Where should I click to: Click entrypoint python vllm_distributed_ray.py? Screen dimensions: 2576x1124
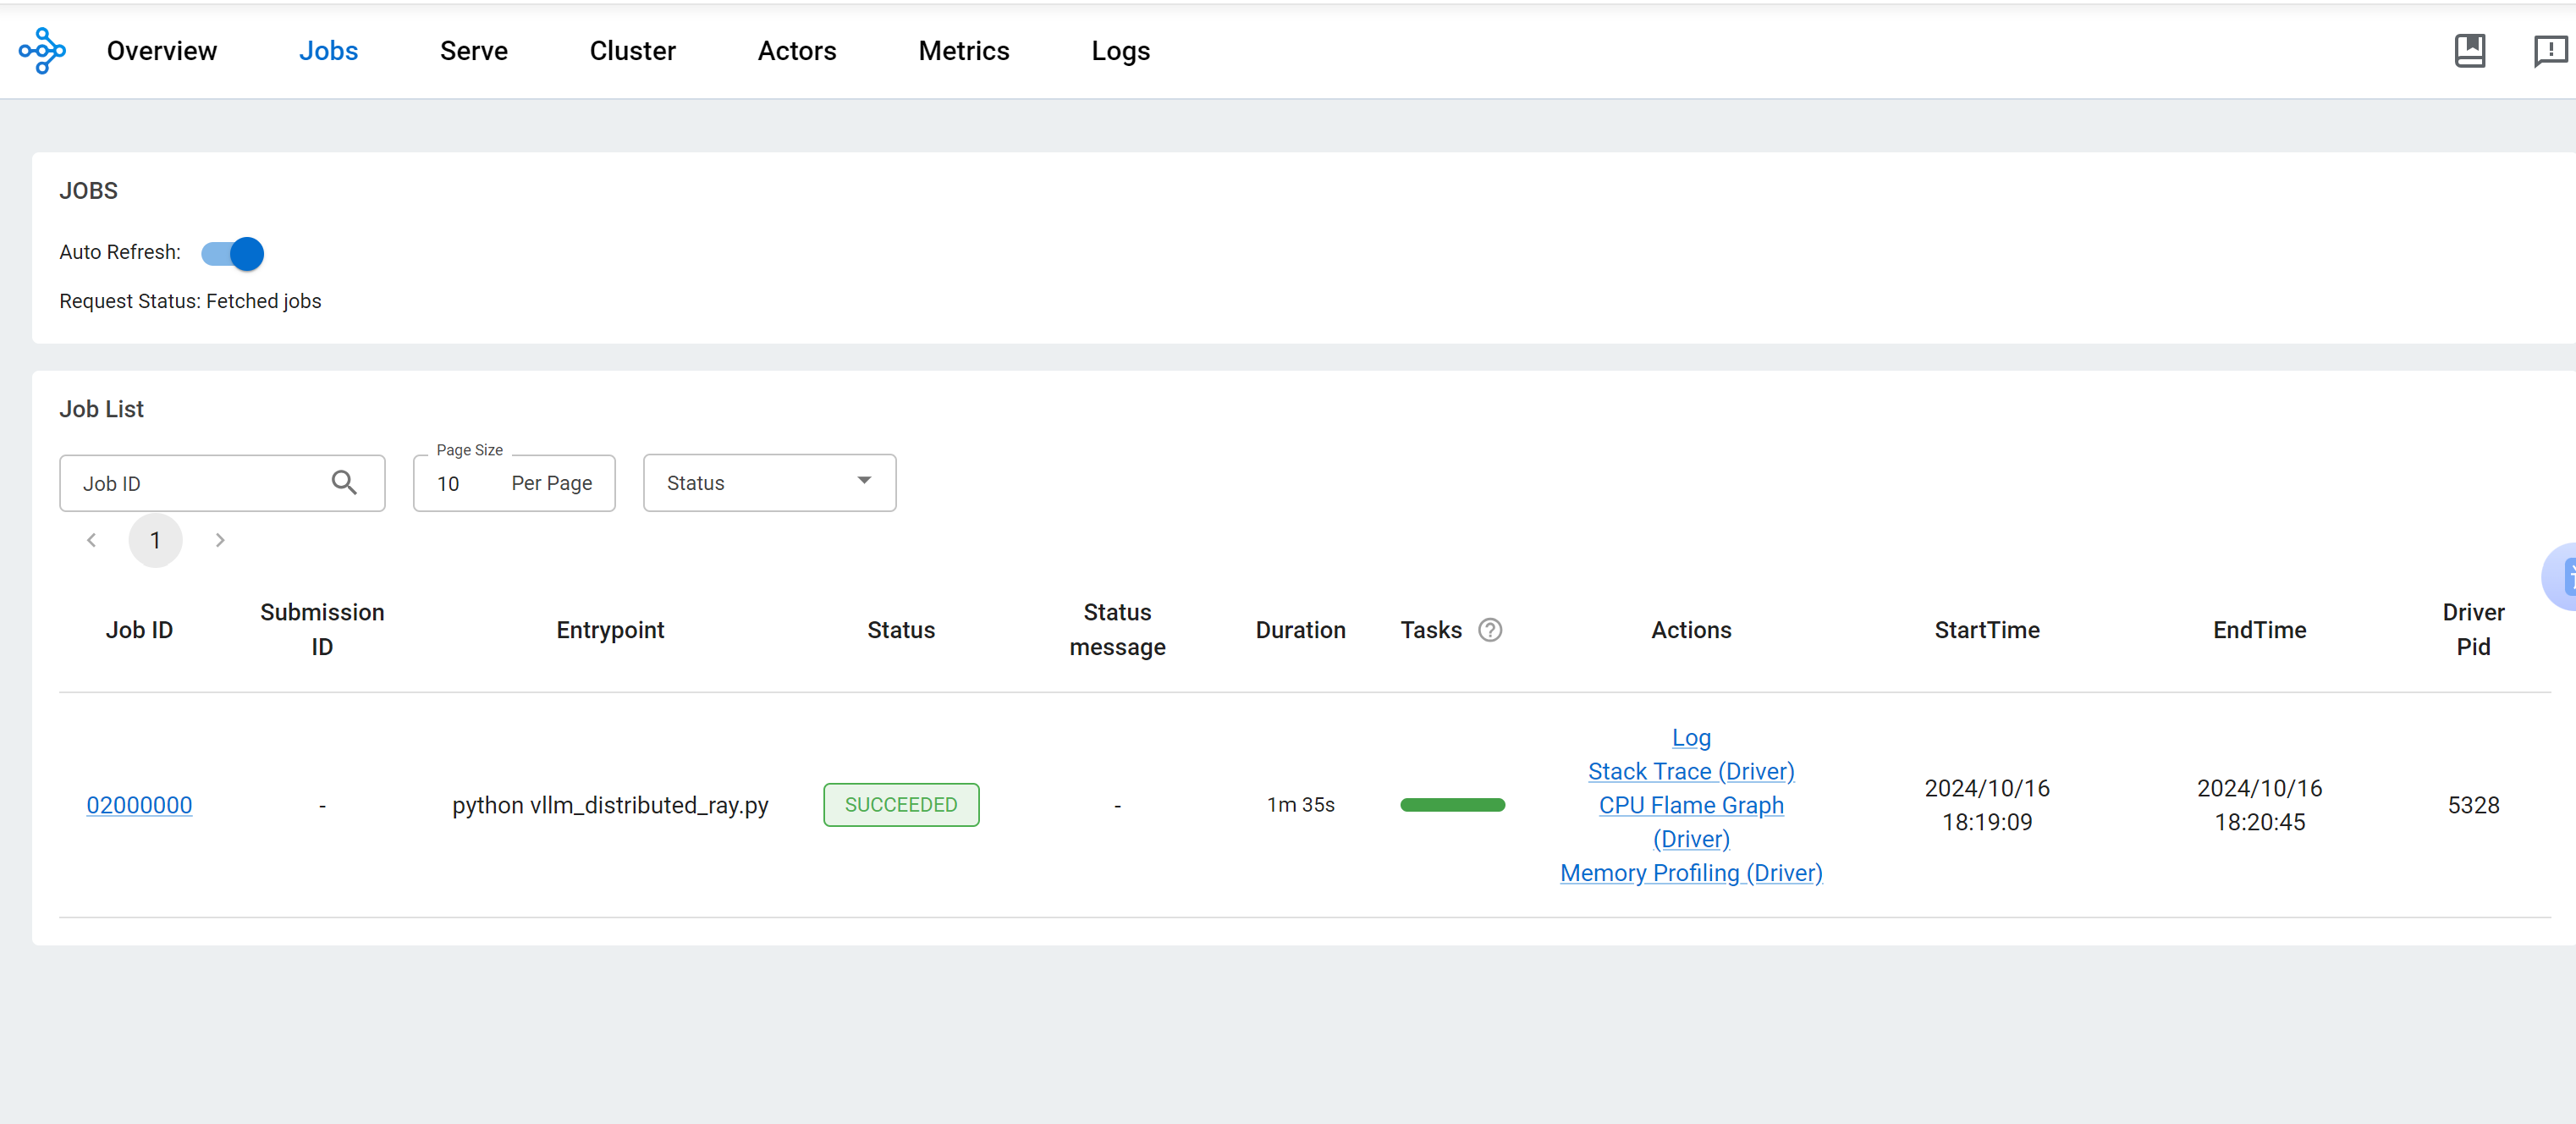click(610, 806)
